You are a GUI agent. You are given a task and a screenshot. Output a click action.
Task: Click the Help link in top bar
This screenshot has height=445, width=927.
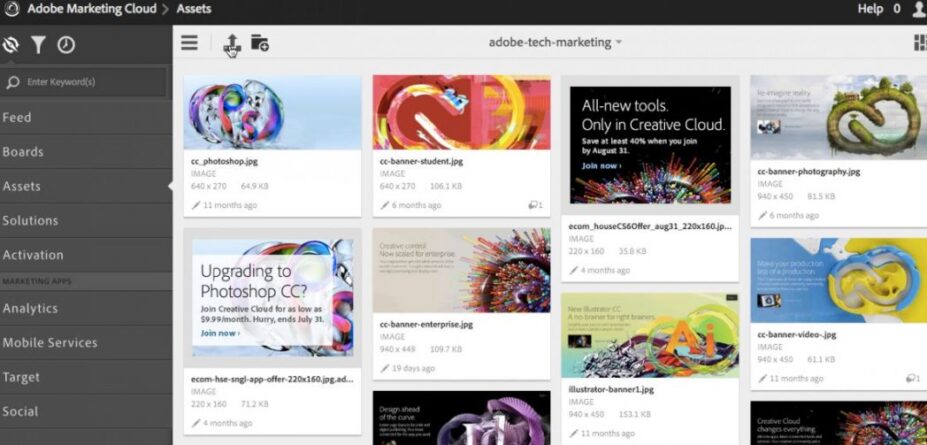870,10
